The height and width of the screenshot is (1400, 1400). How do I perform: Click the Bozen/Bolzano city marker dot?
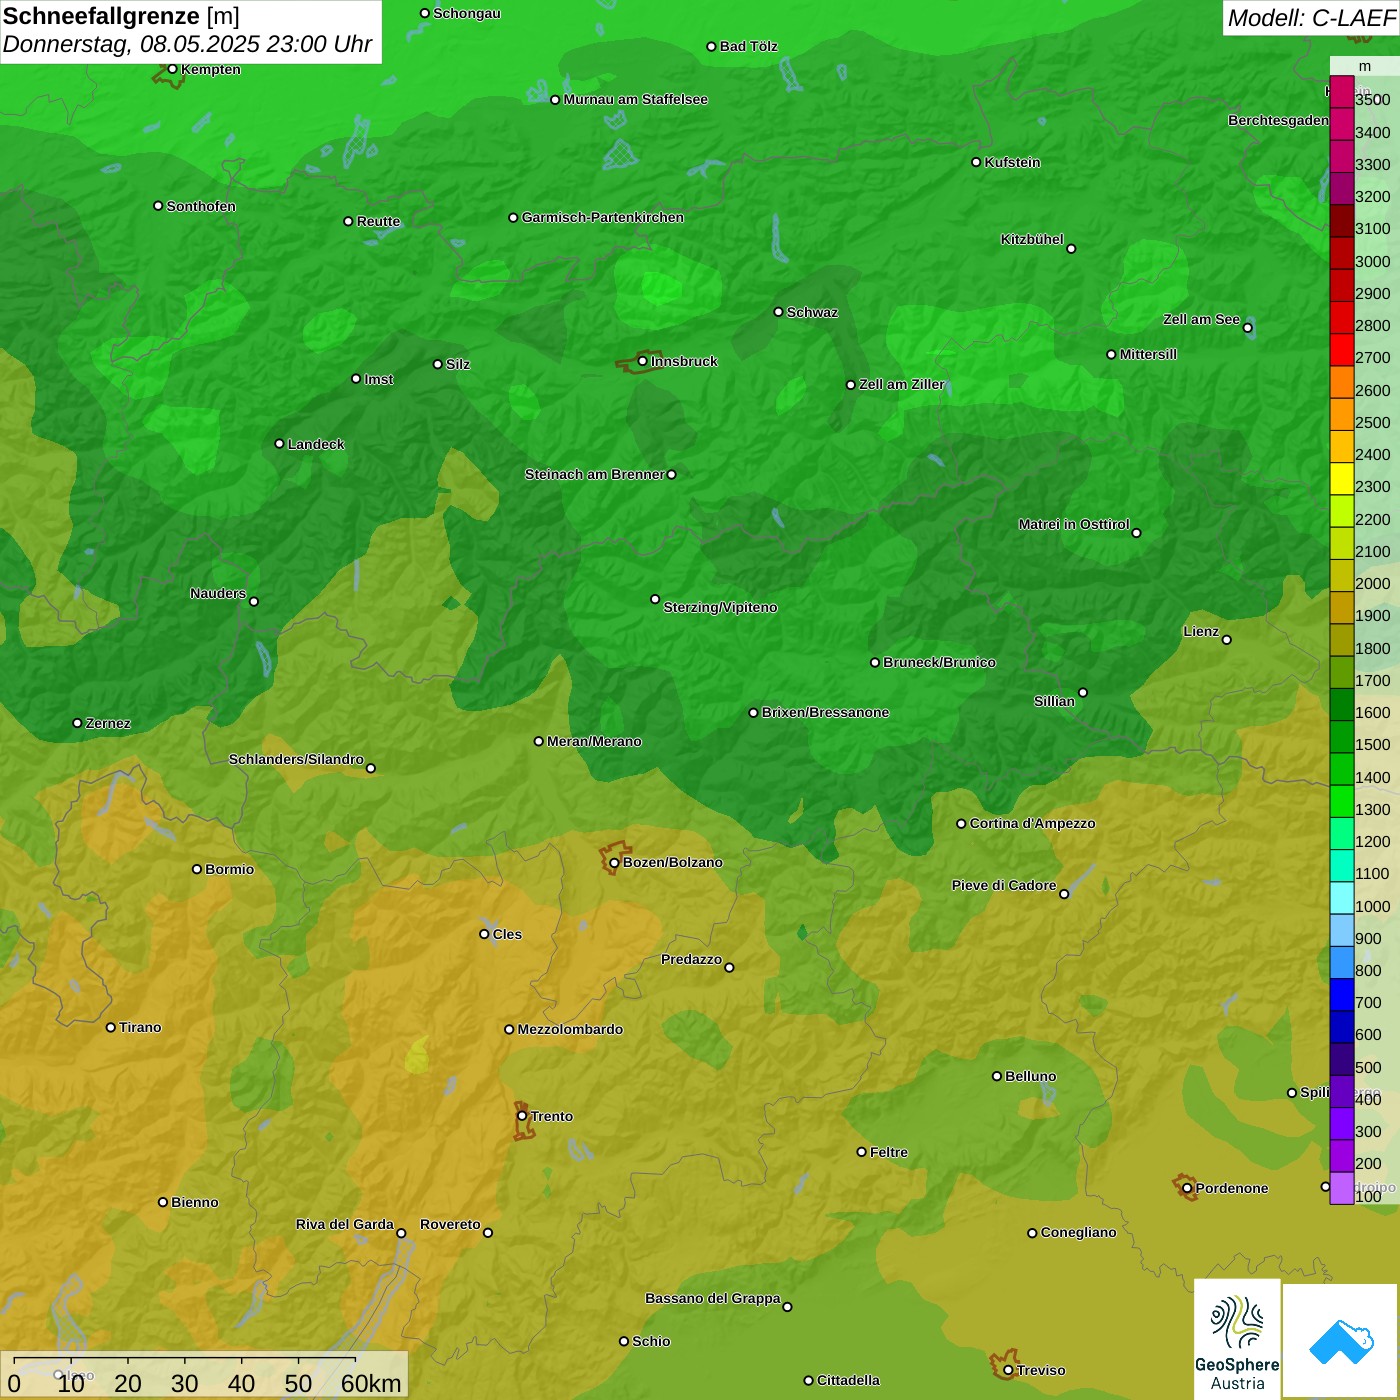(614, 862)
